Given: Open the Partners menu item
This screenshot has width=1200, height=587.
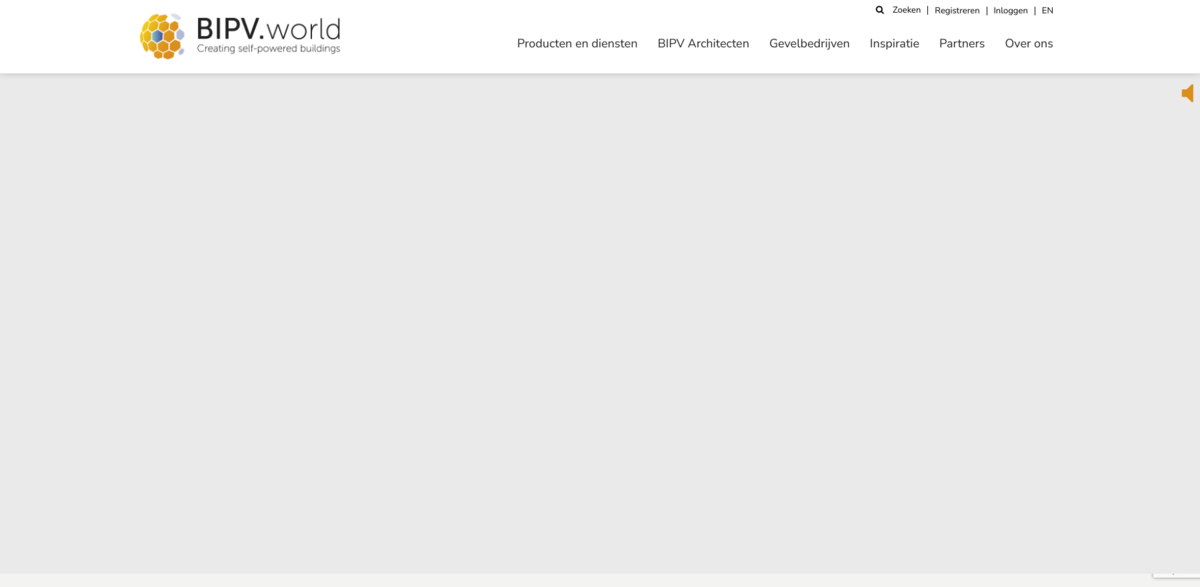Looking at the screenshot, I should (961, 44).
